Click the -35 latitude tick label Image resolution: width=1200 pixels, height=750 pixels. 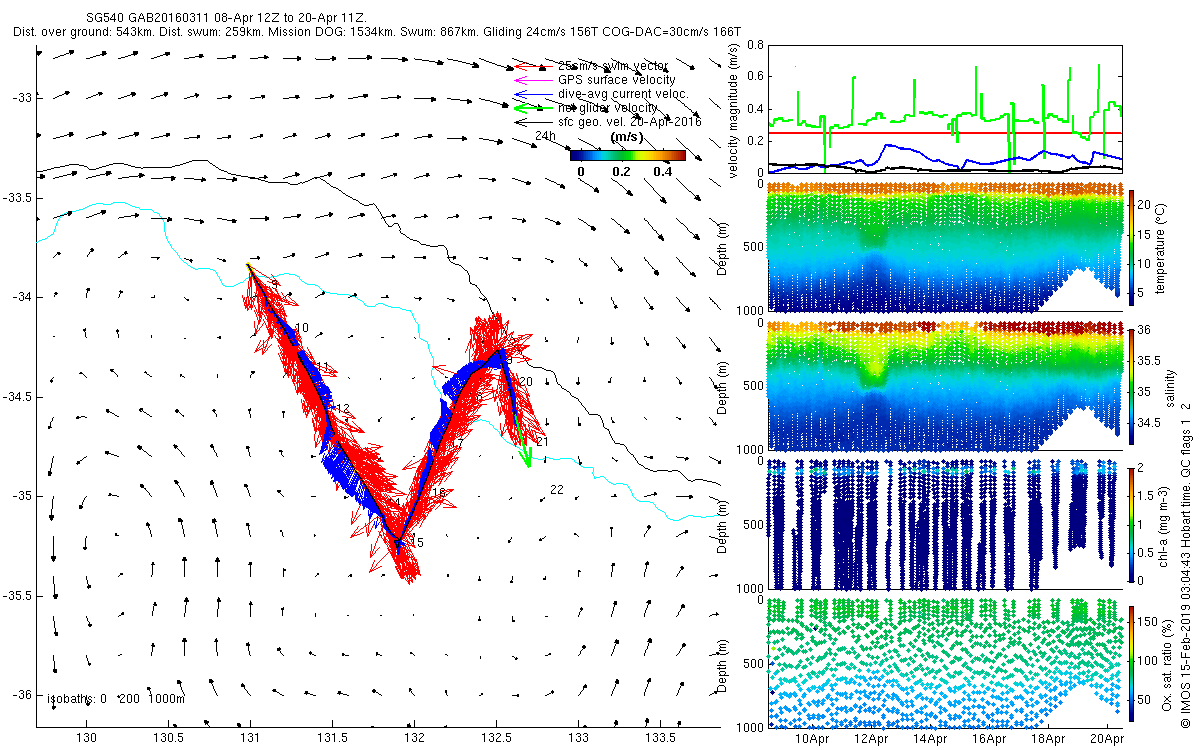tap(22, 496)
